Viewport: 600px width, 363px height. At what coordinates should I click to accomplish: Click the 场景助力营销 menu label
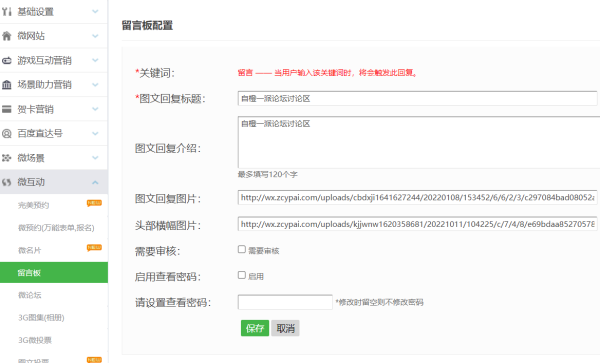pyautogui.click(x=44, y=85)
